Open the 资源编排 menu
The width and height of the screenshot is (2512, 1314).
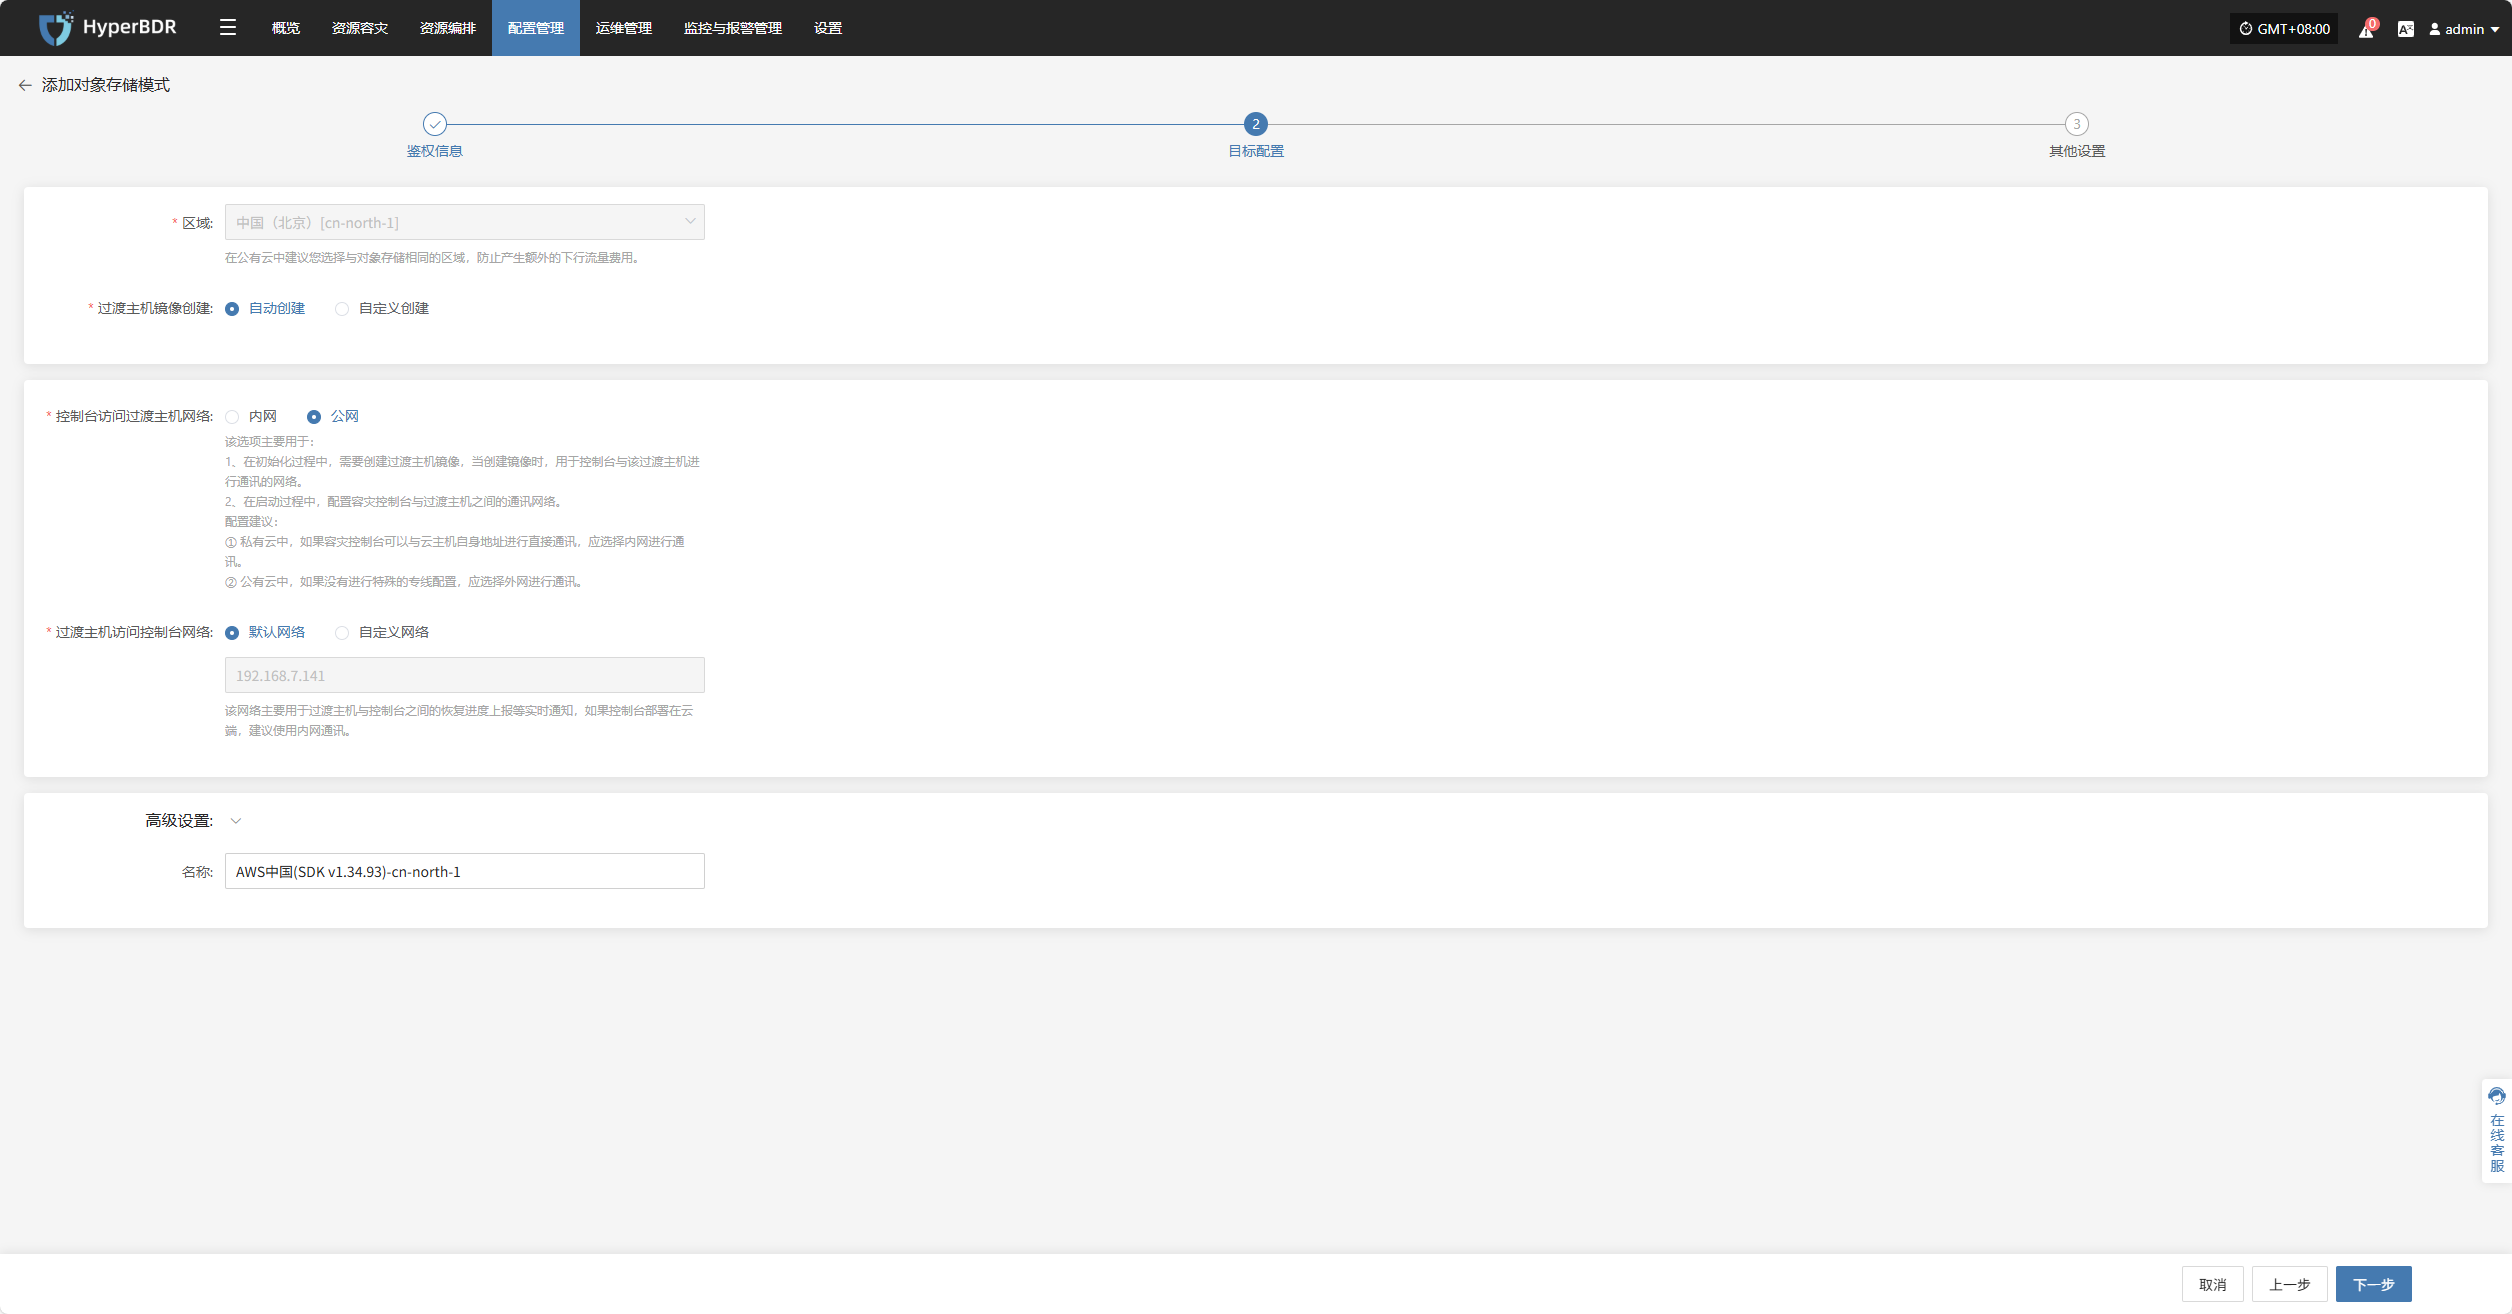pyautogui.click(x=448, y=28)
